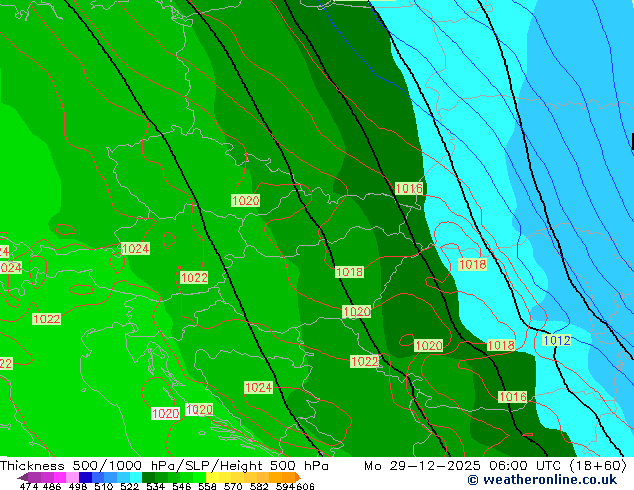The image size is (634, 490).
Task: Click the legend value 498
Action: click(x=78, y=486)
